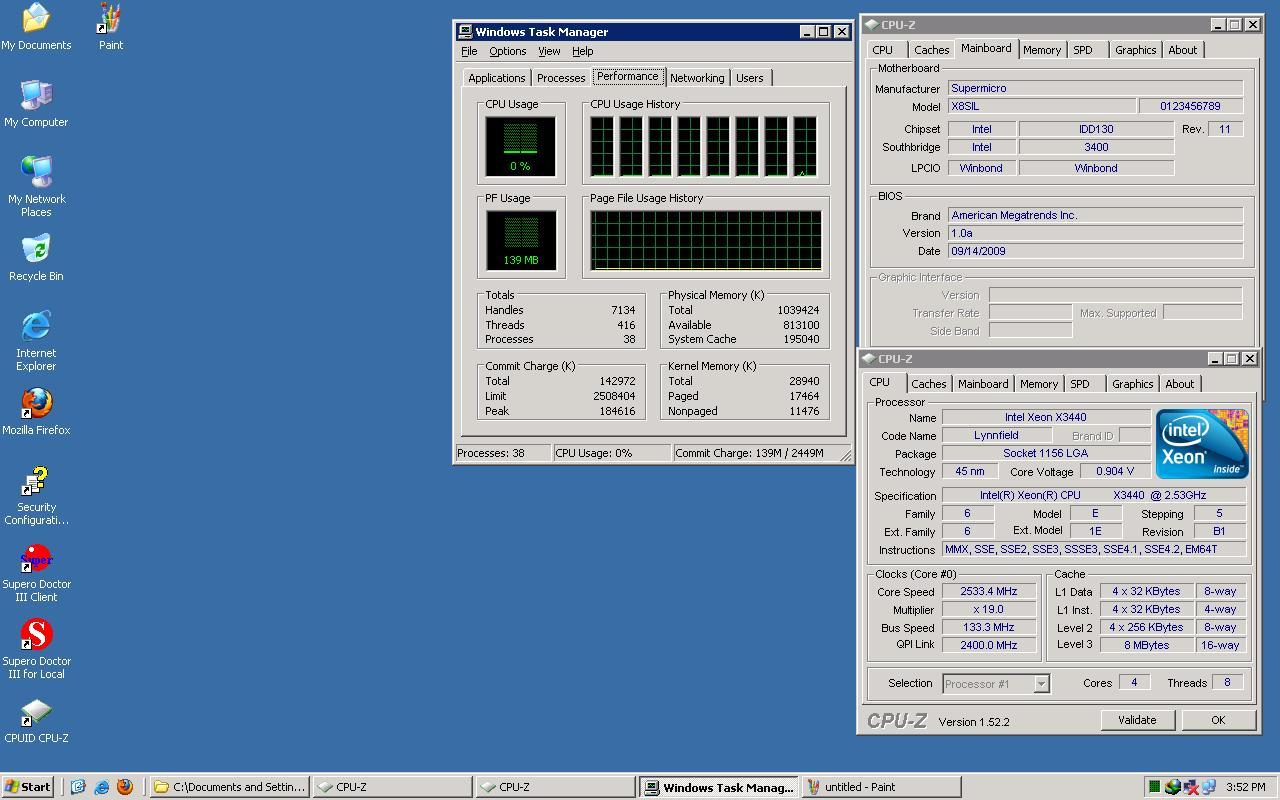Open the View menu in Task Manager

[549, 51]
